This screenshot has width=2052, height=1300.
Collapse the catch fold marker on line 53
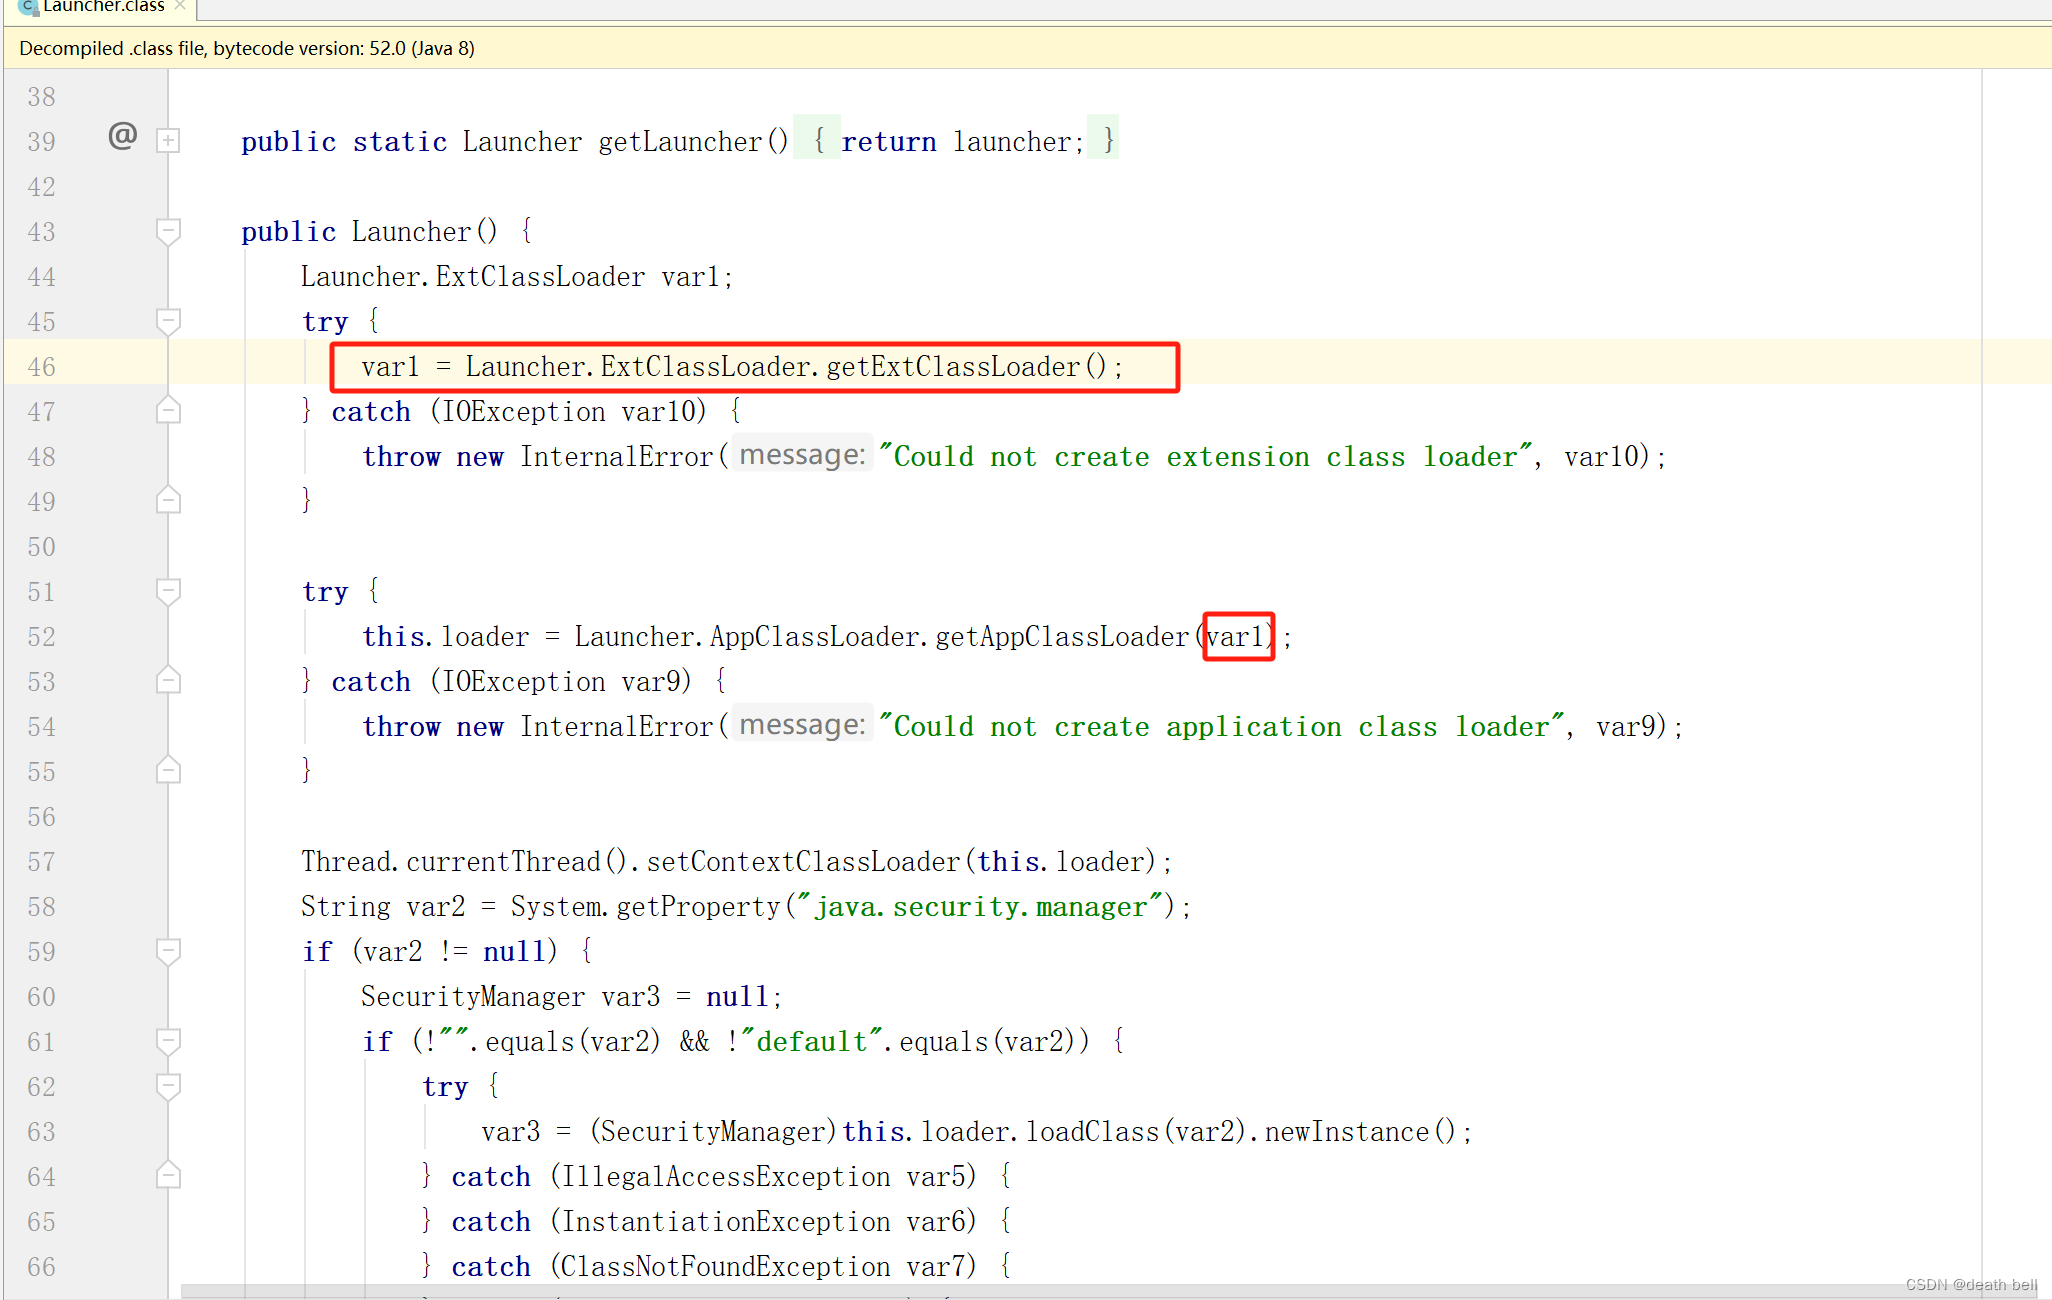click(169, 680)
